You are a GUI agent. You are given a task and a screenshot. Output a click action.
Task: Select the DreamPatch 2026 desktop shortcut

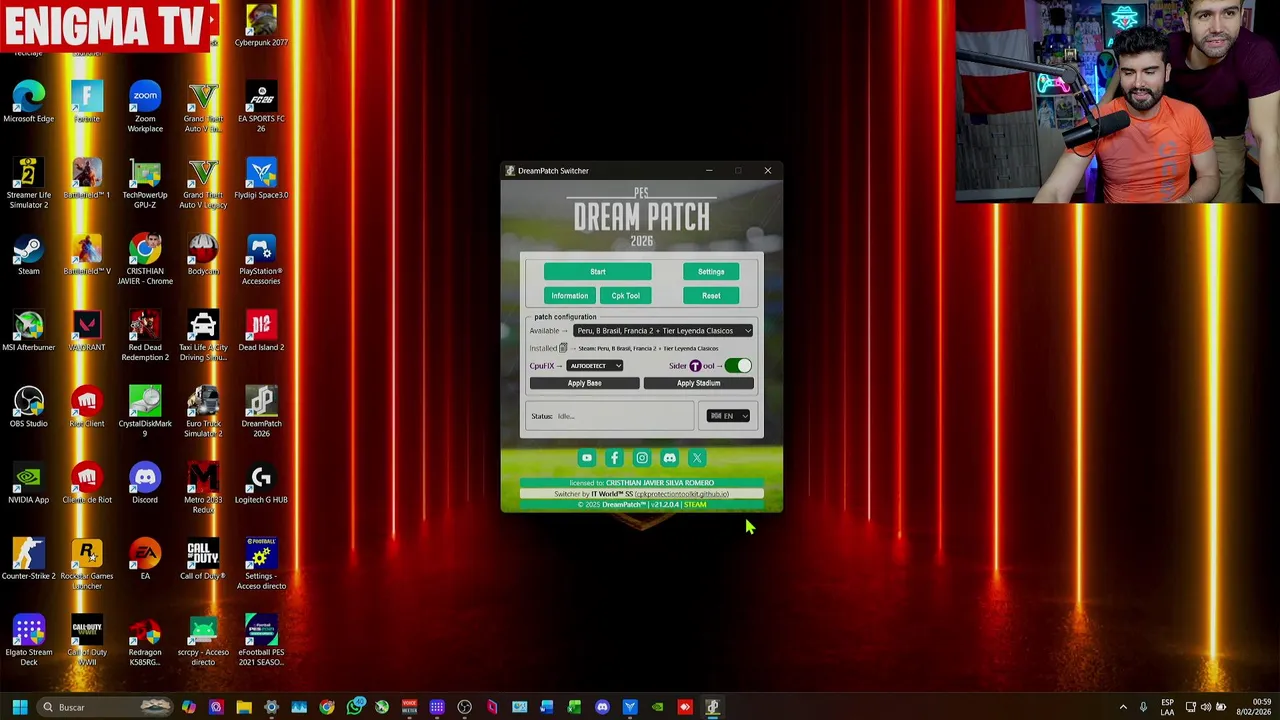coord(261,411)
